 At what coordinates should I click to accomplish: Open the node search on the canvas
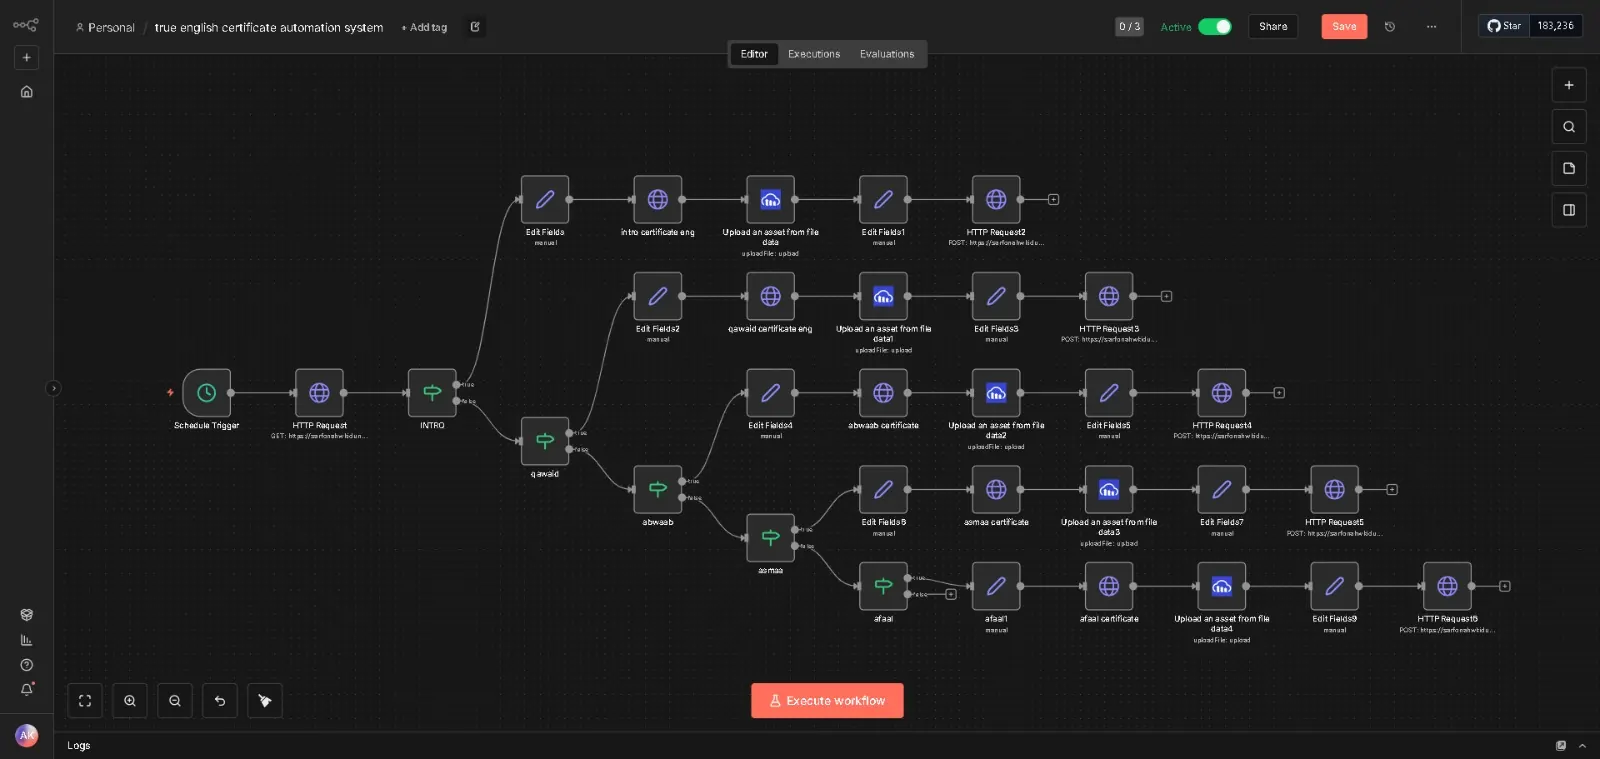click(1569, 127)
